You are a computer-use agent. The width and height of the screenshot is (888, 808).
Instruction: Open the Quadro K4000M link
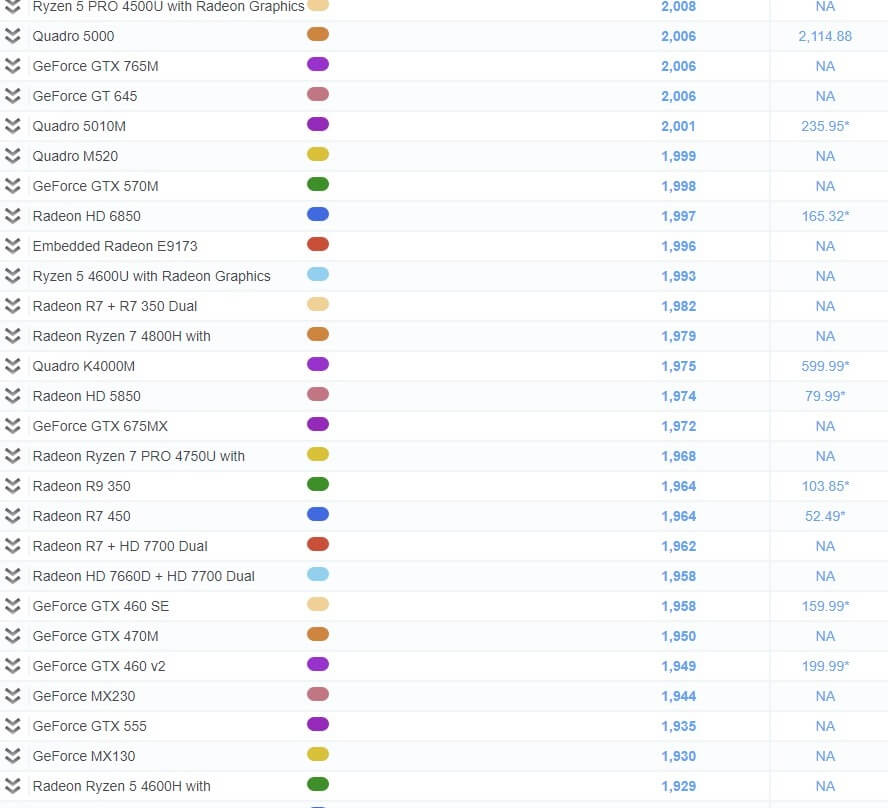pos(83,366)
